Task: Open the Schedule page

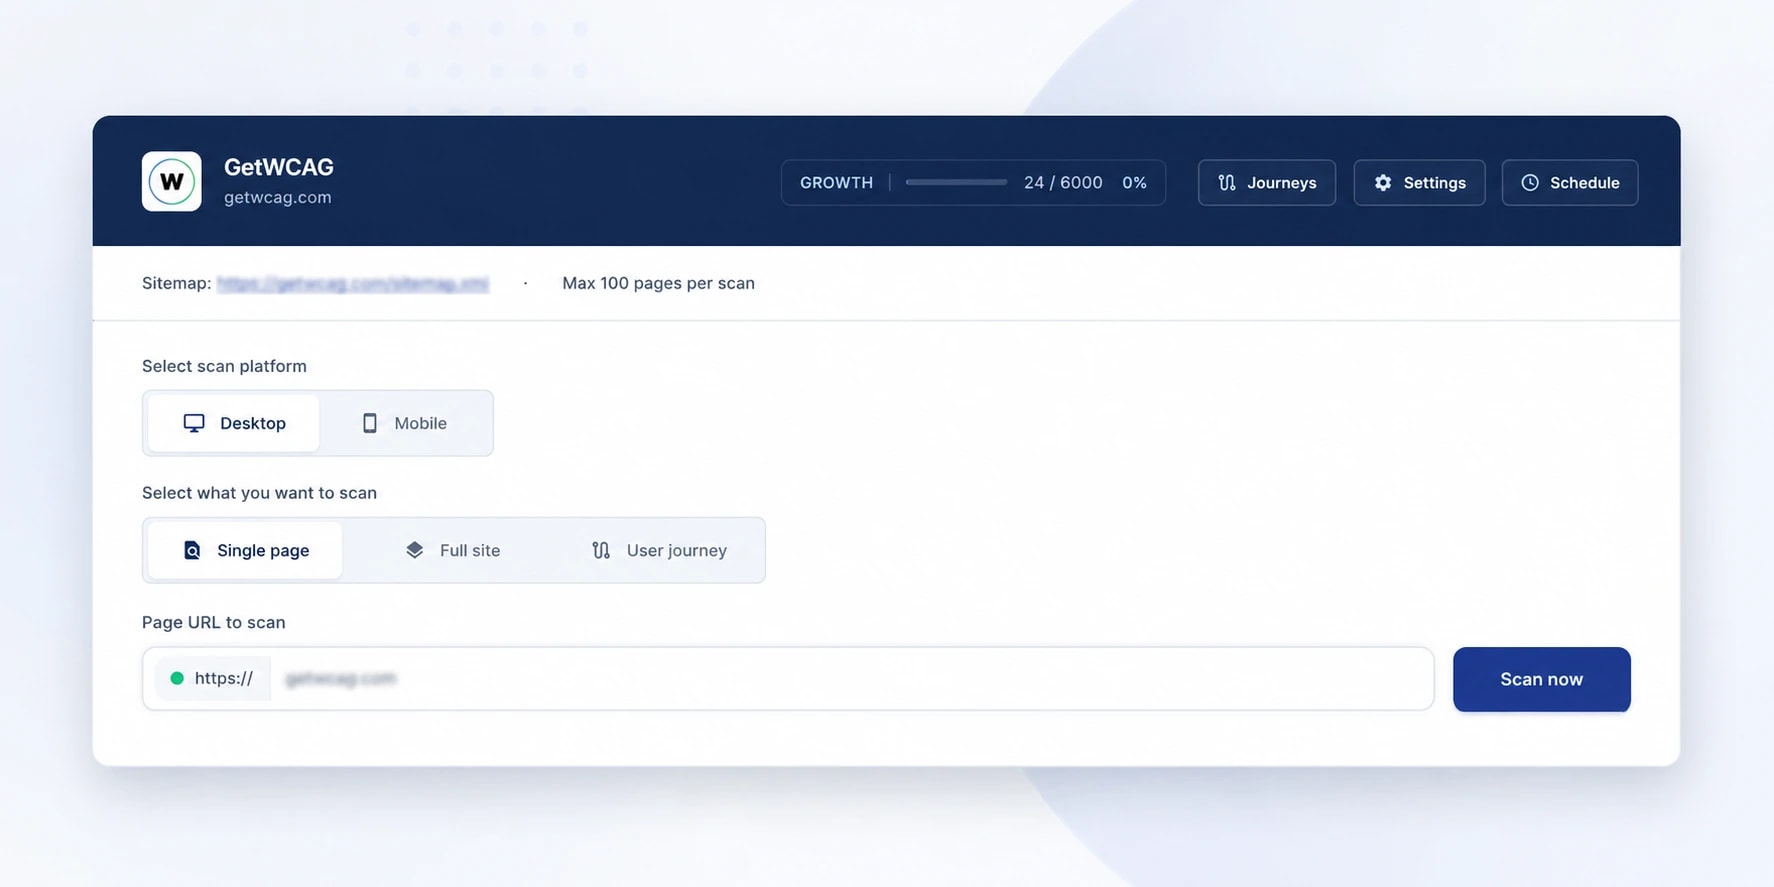Action: (x=1569, y=183)
